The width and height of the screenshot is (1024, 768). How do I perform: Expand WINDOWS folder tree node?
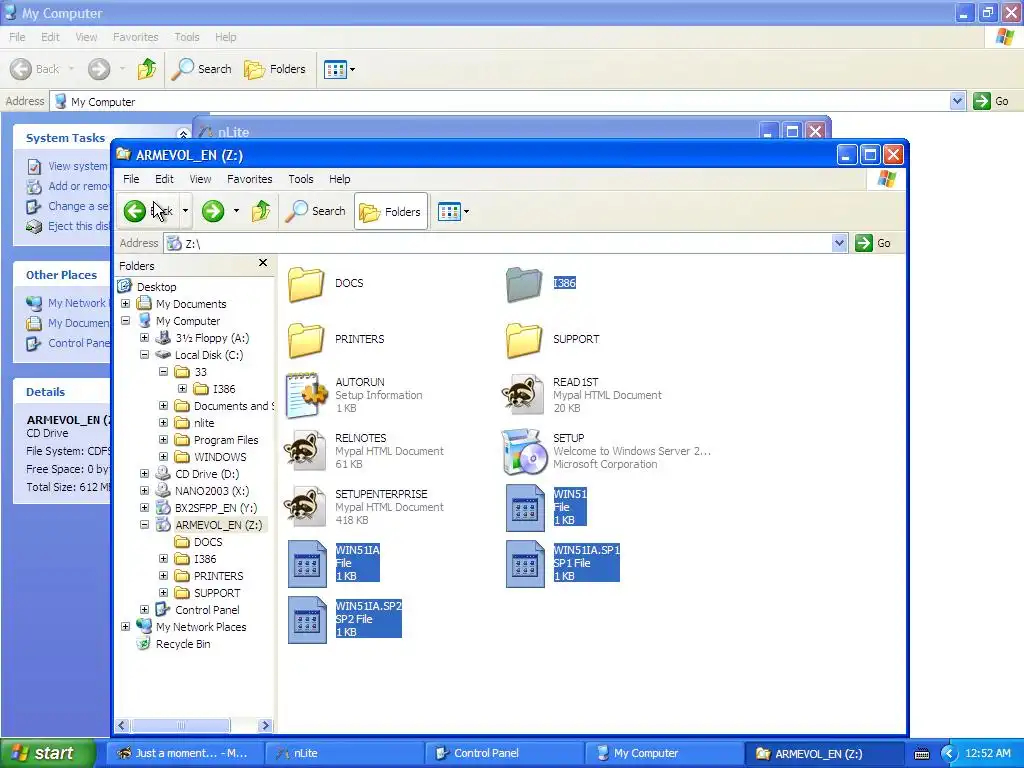[163, 456]
